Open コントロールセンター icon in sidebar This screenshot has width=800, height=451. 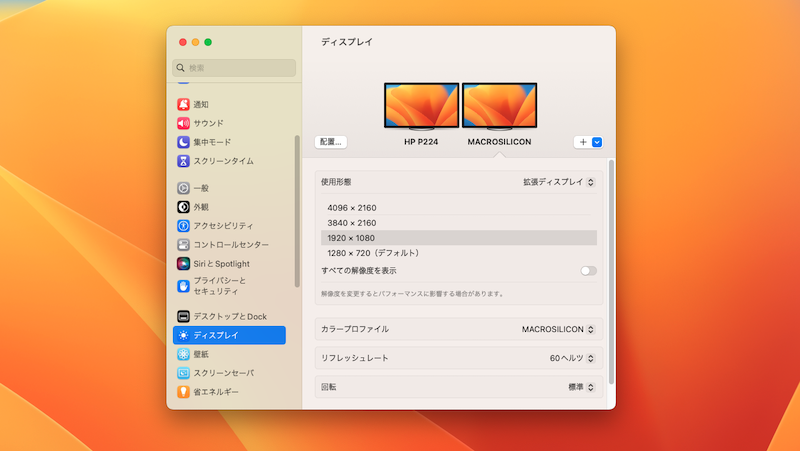coord(183,244)
